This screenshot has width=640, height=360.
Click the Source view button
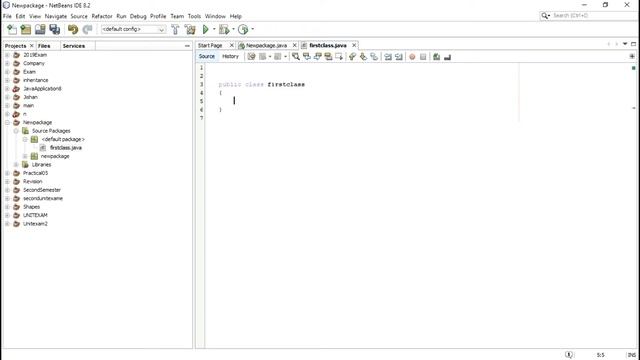point(207,57)
